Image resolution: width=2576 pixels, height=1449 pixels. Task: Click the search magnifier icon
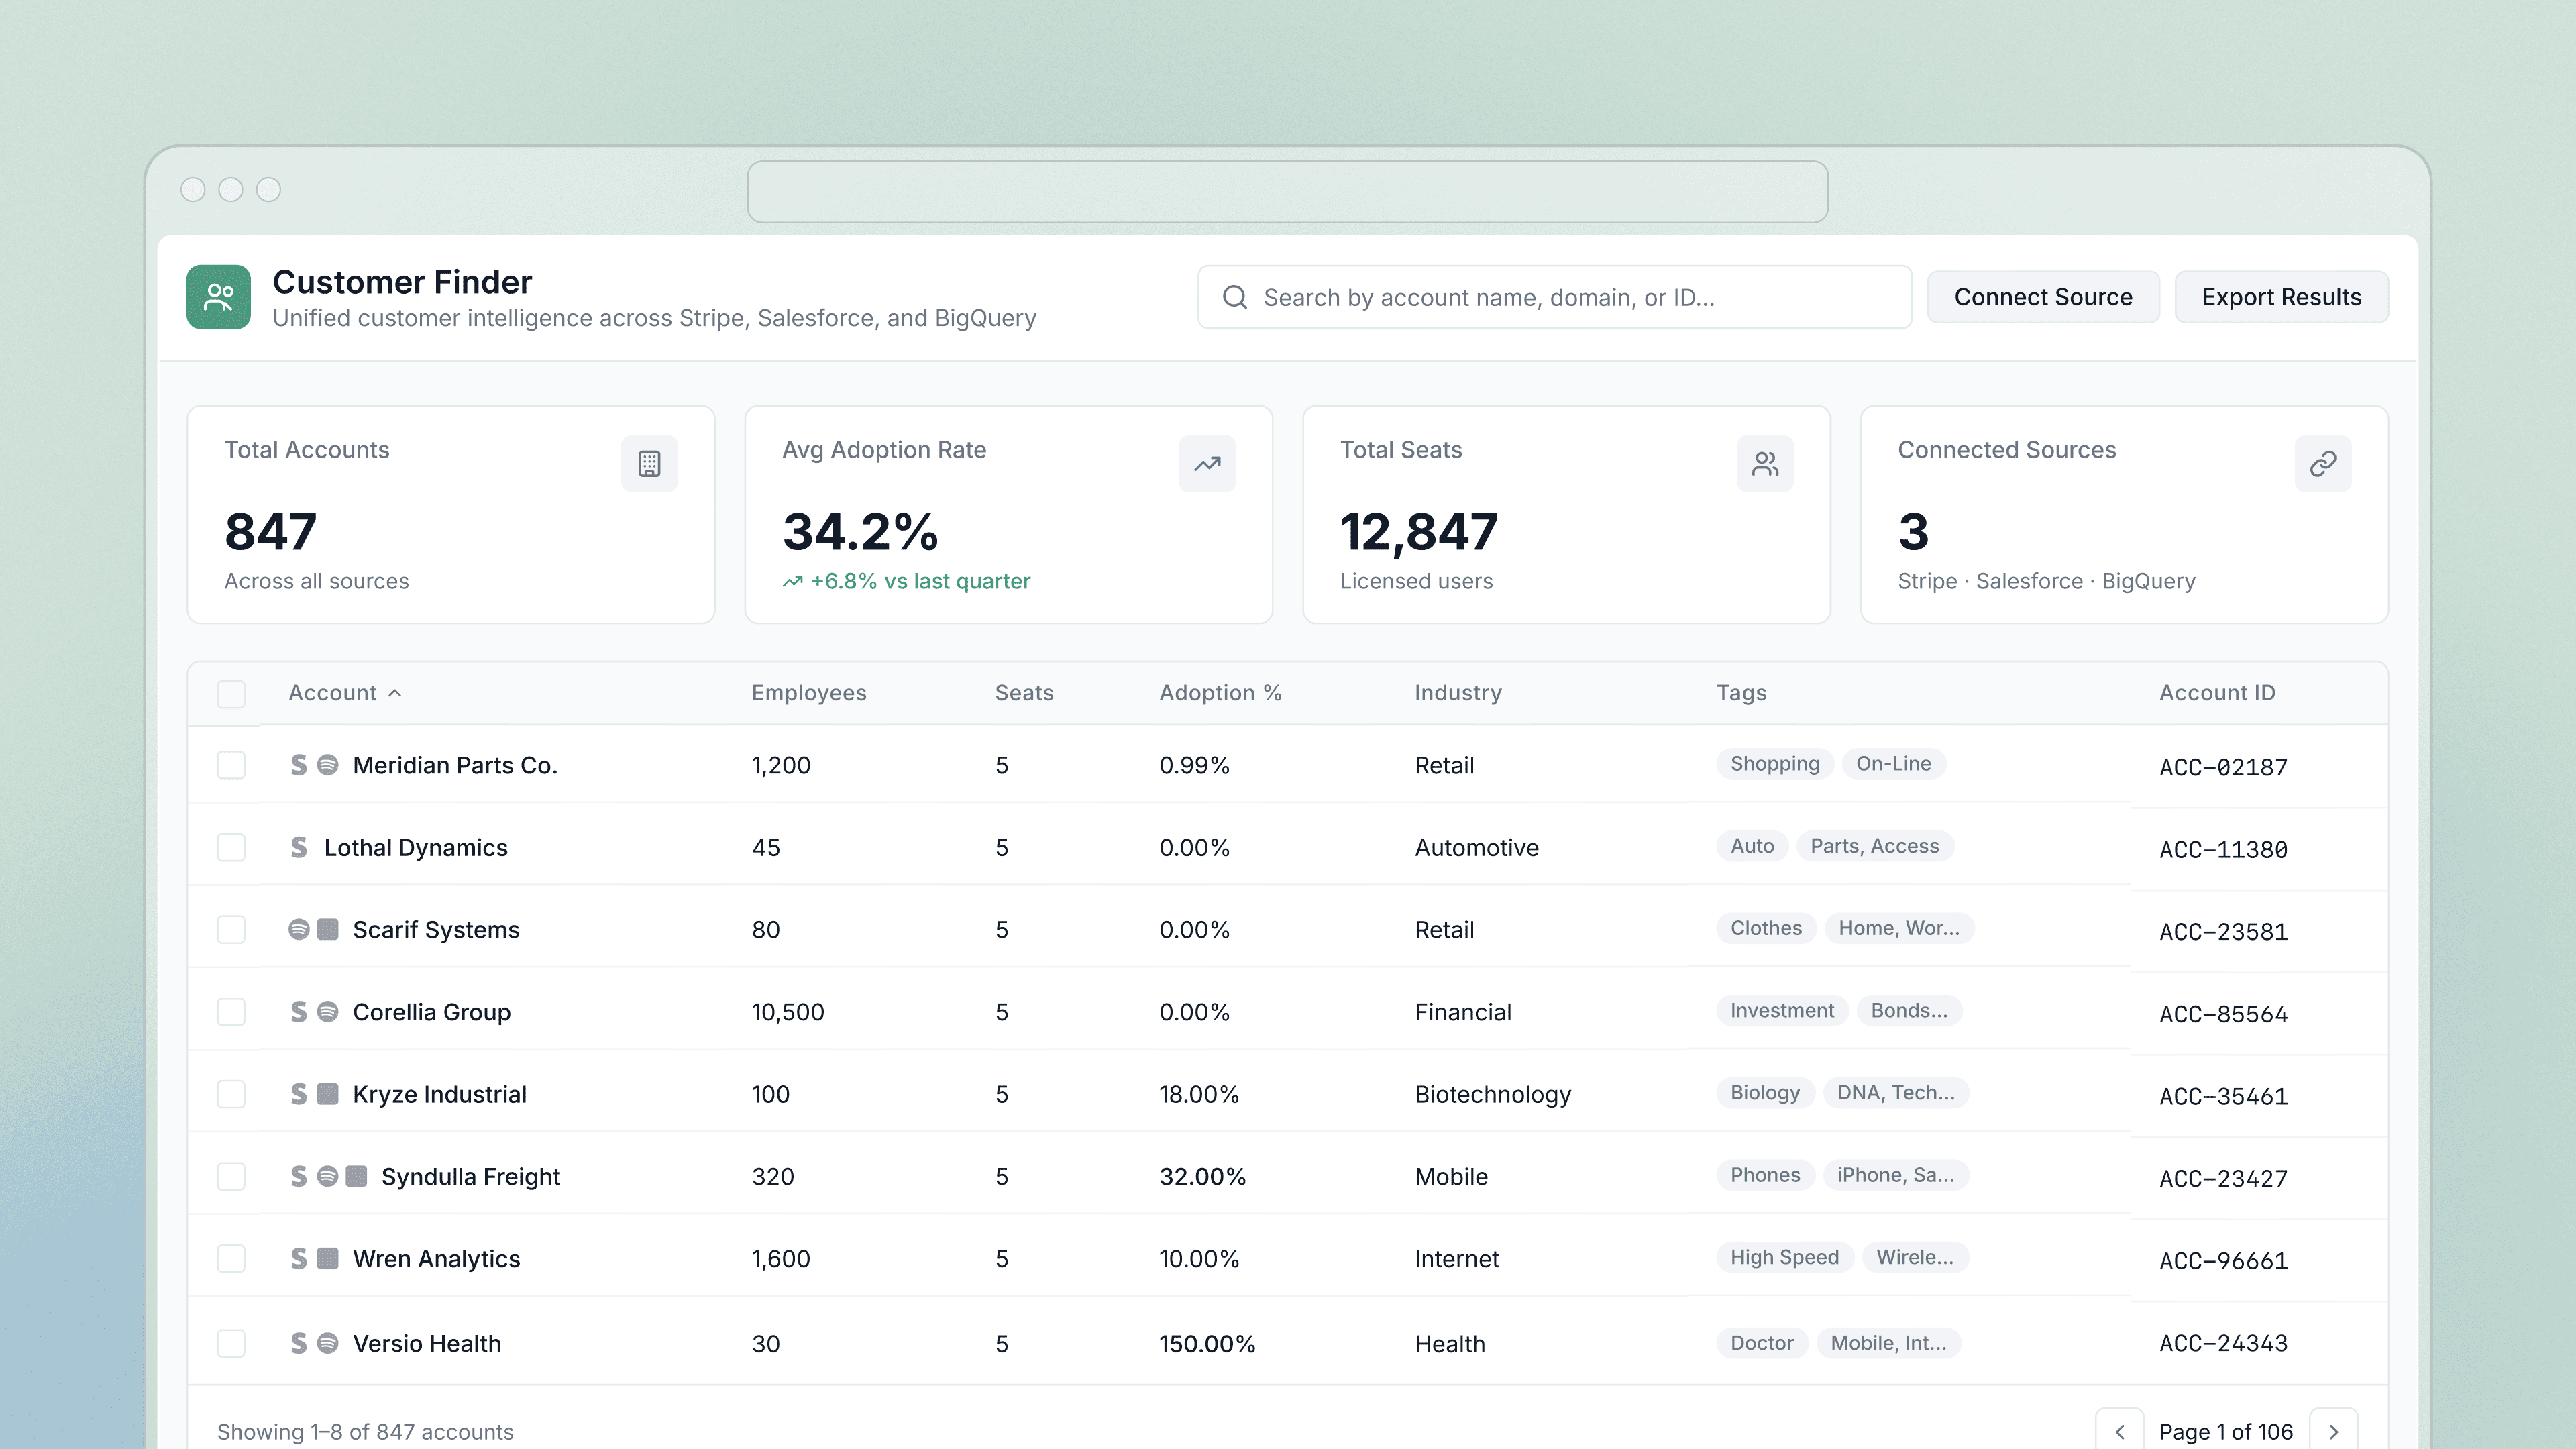click(x=1235, y=297)
